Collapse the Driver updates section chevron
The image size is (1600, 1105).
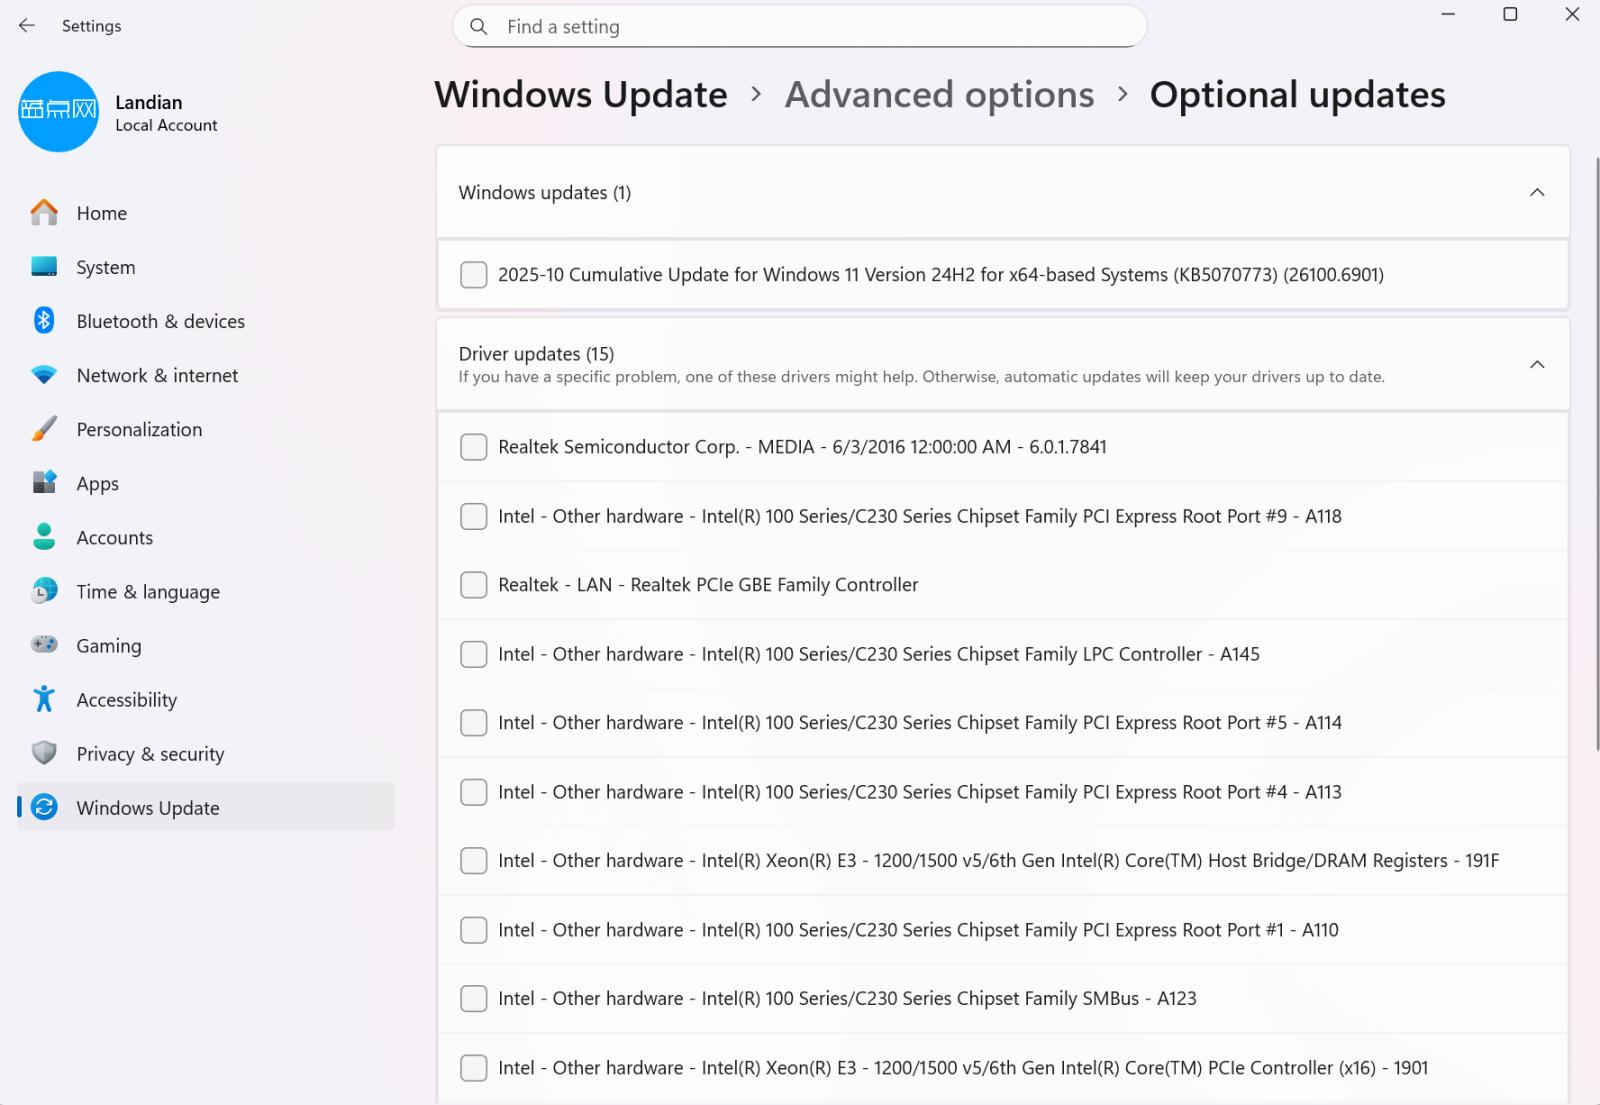(1536, 365)
